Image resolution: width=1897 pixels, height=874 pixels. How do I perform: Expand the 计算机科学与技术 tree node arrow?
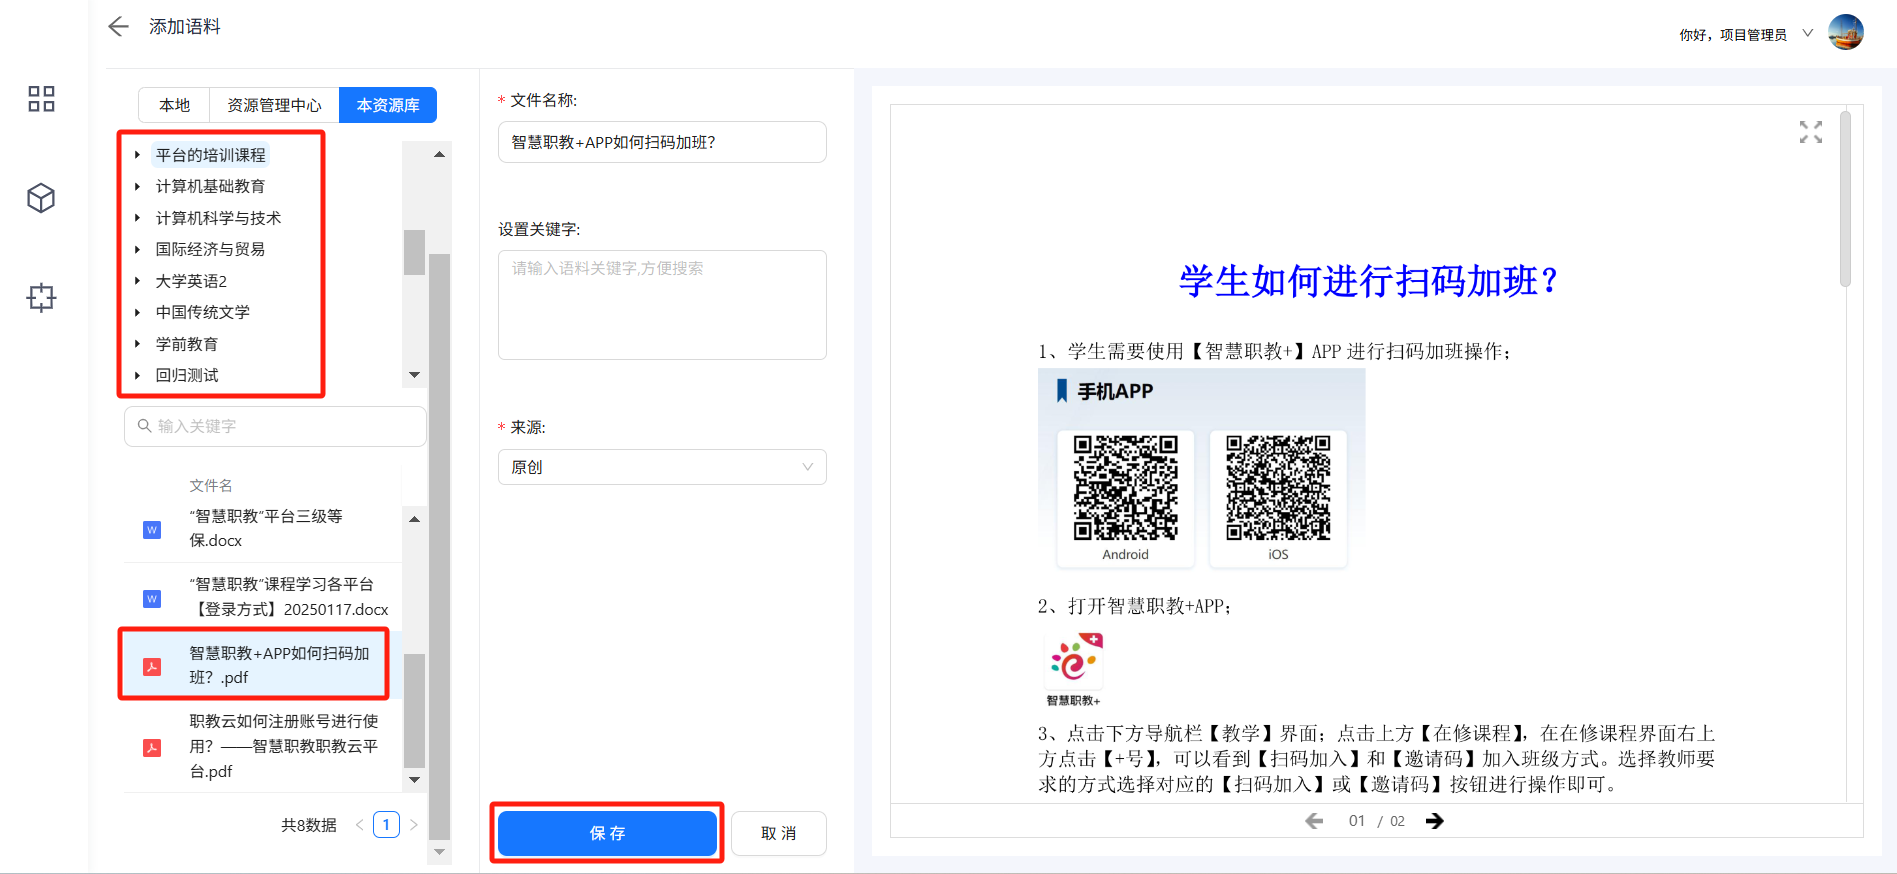click(138, 218)
